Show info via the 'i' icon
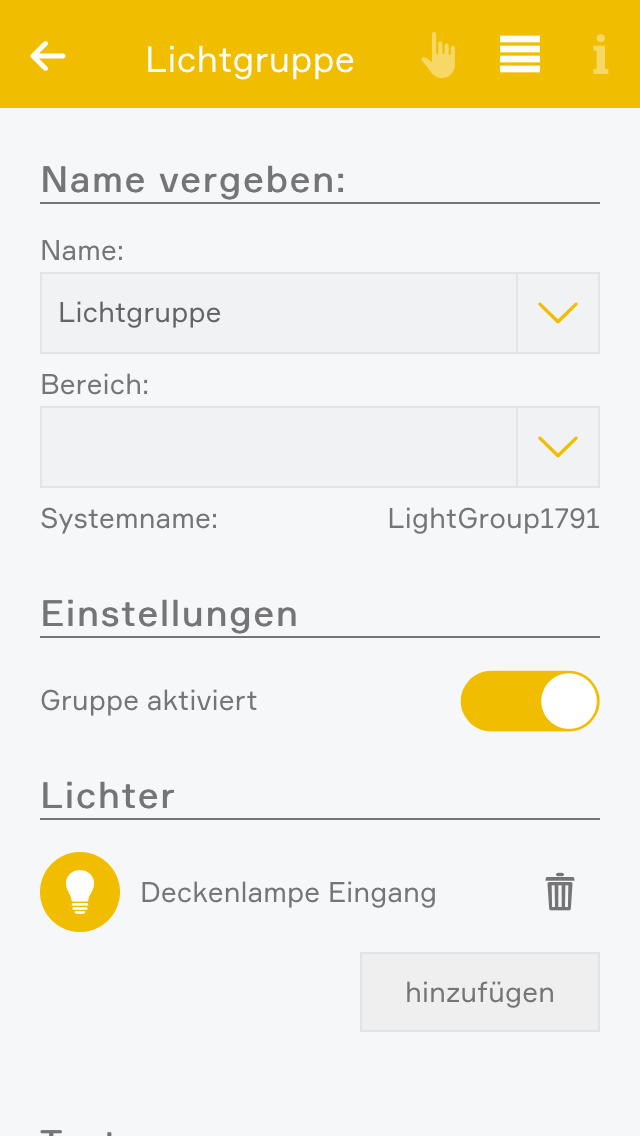 click(x=600, y=56)
